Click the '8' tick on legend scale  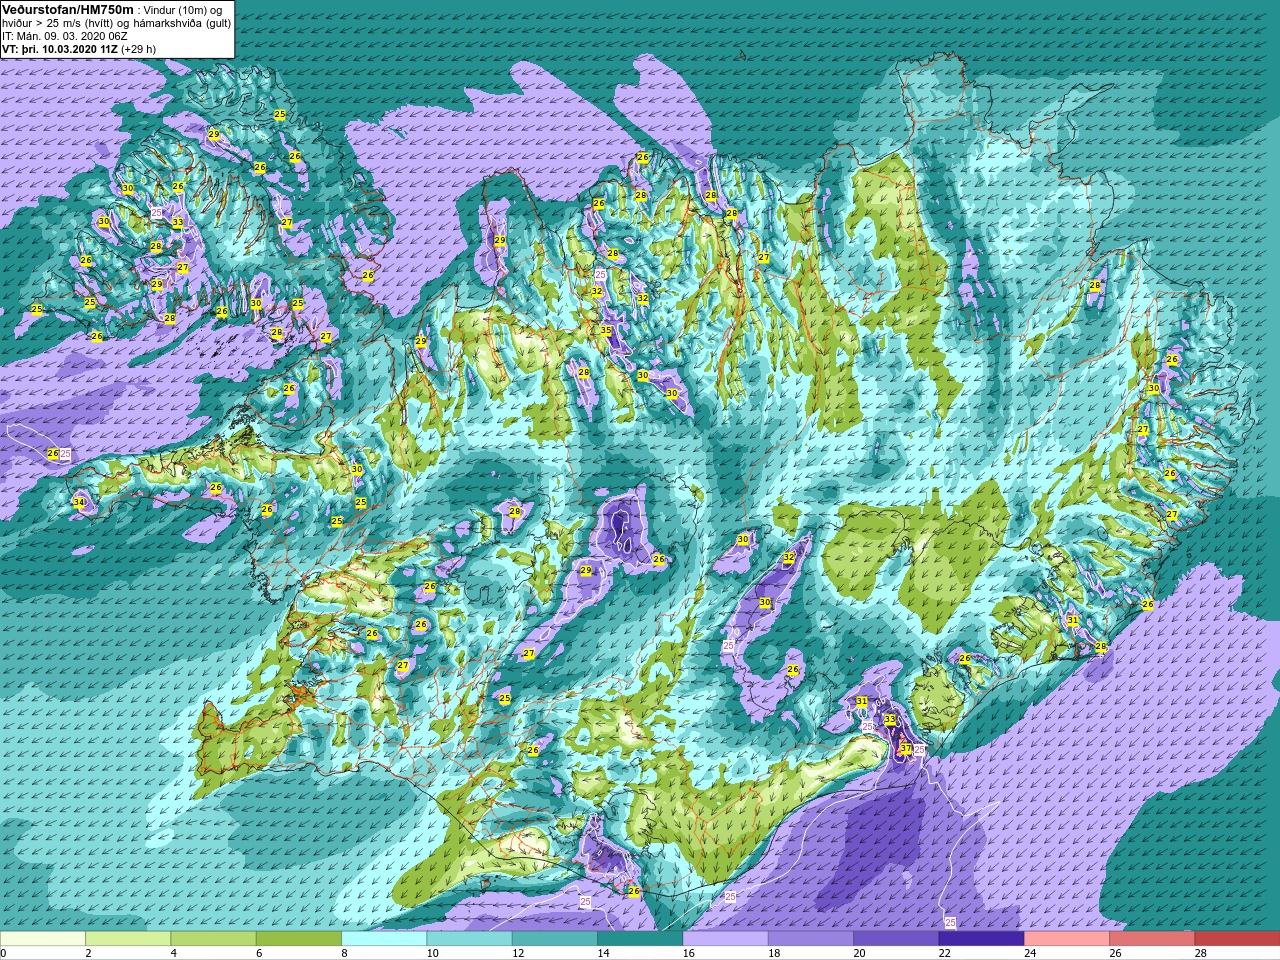coord(344,954)
